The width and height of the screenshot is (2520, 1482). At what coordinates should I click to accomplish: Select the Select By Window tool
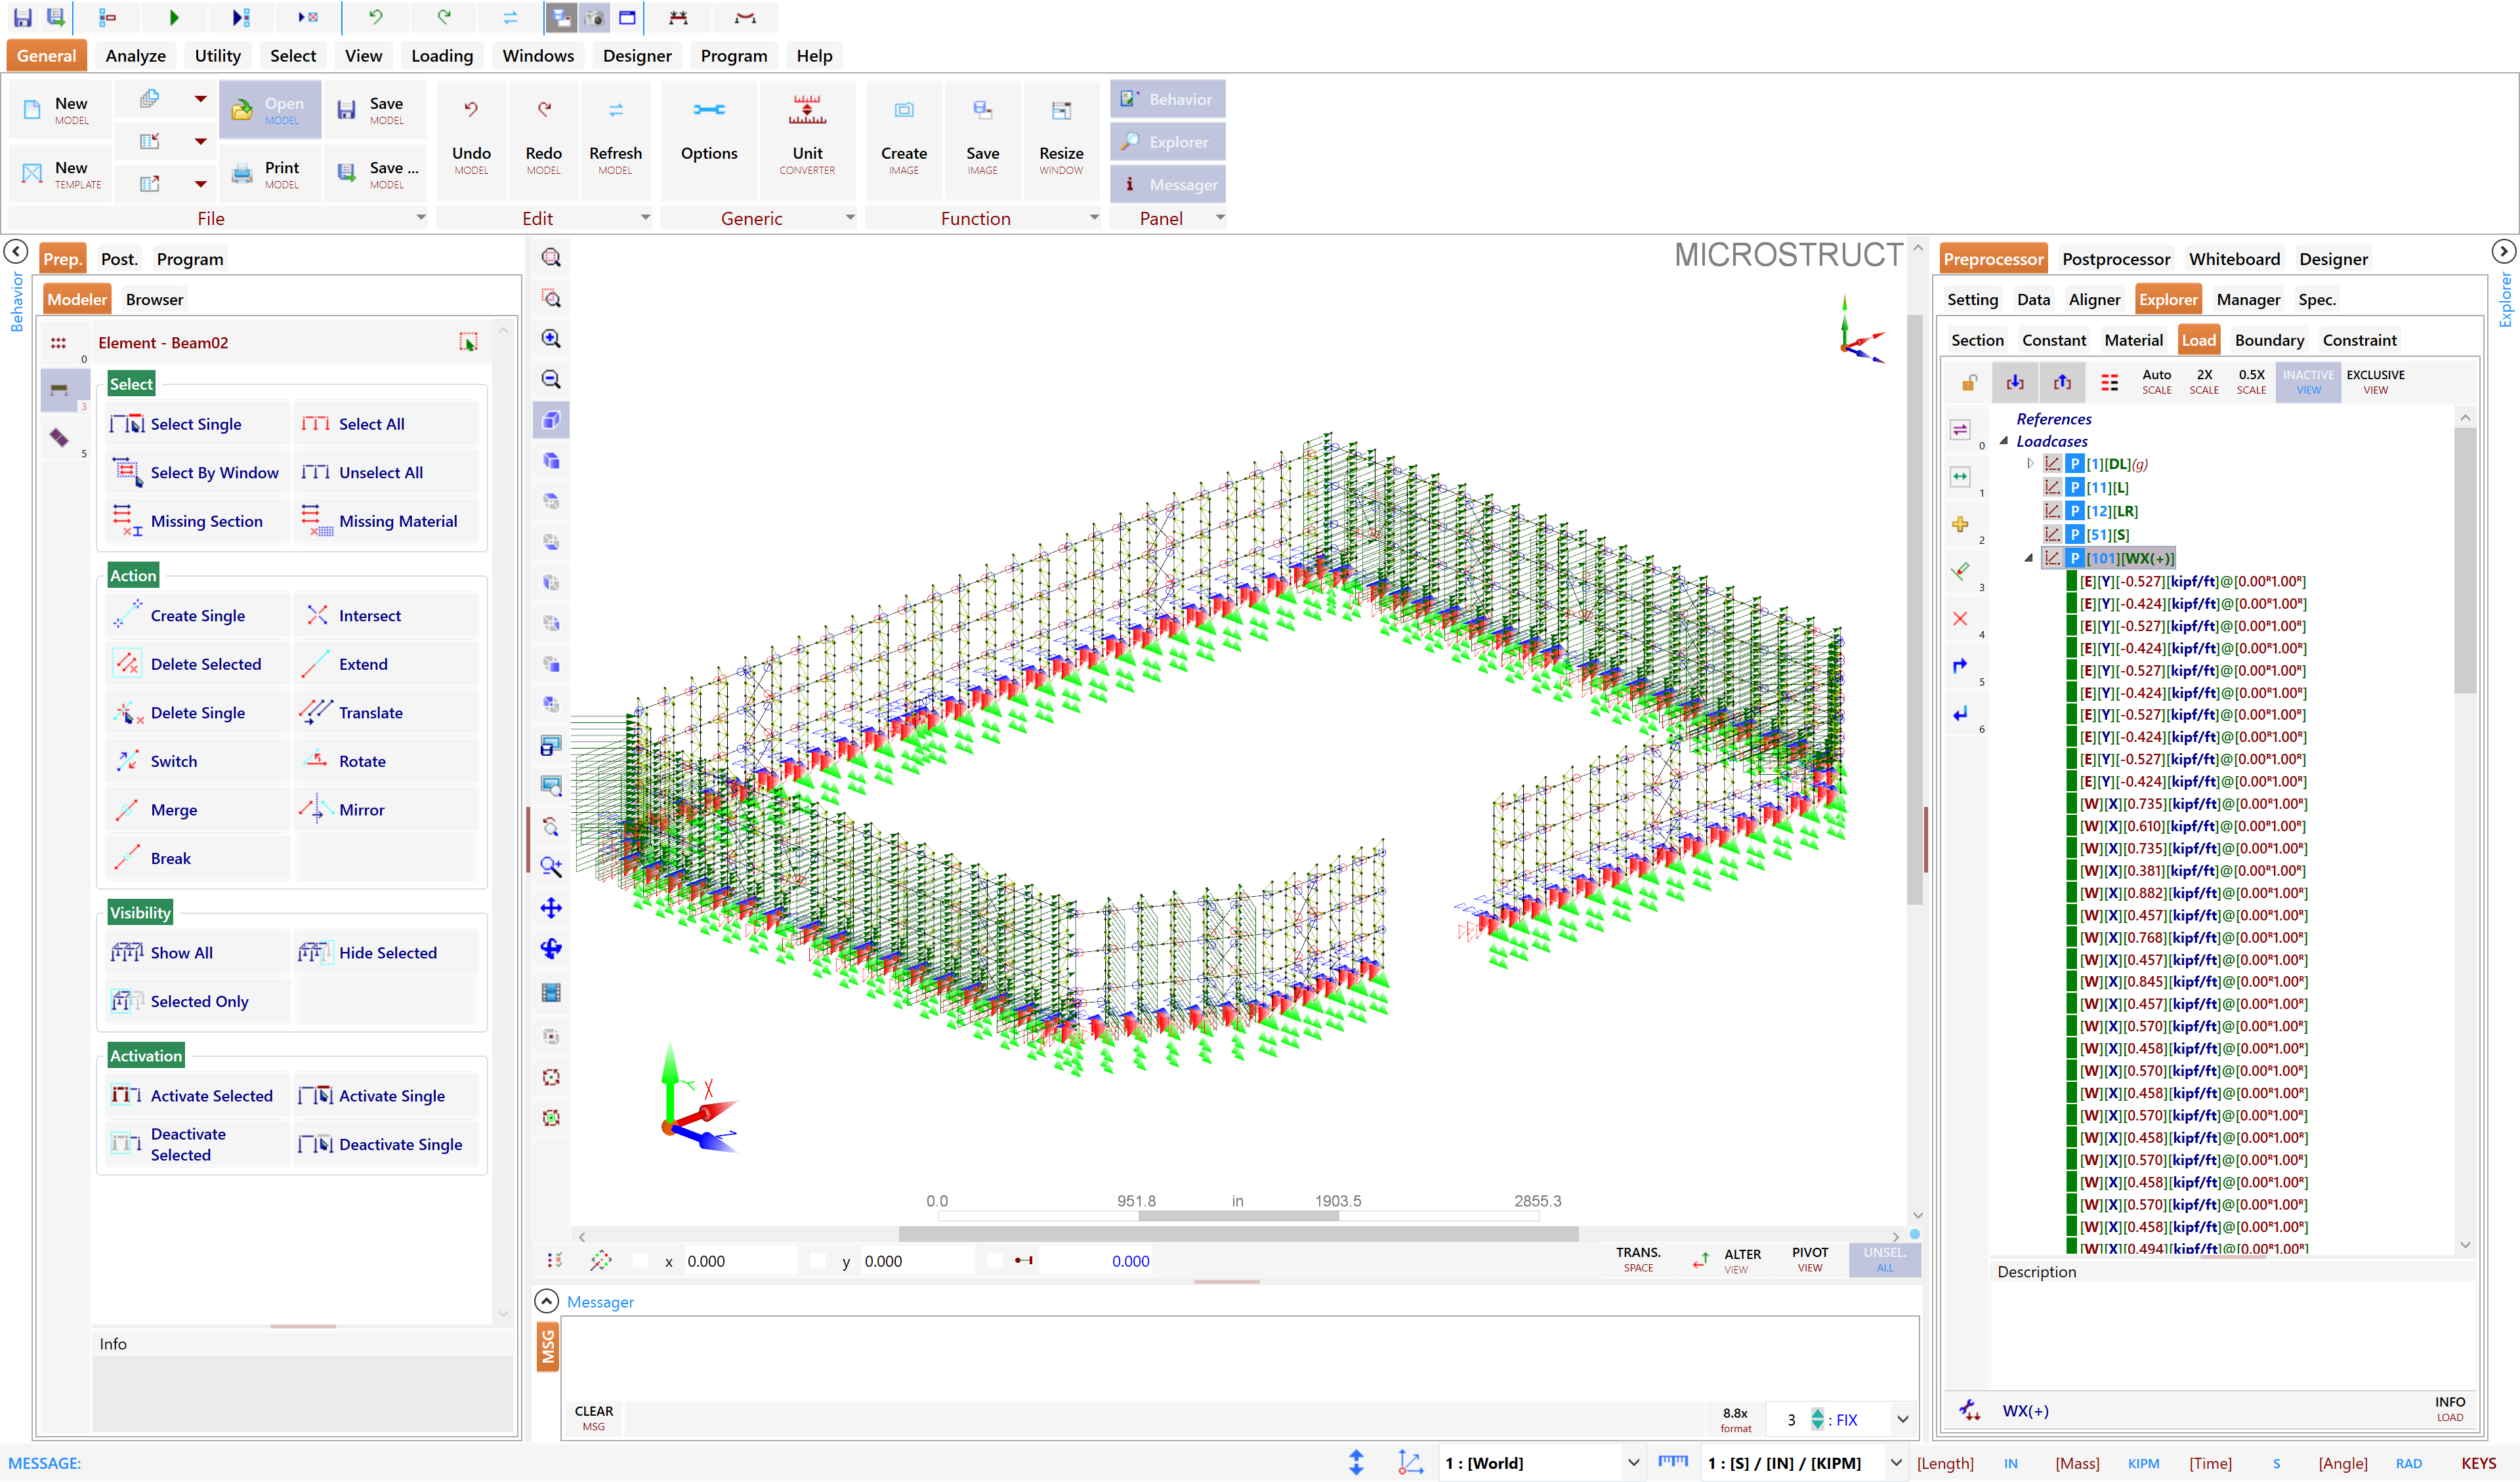pos(197,472)
